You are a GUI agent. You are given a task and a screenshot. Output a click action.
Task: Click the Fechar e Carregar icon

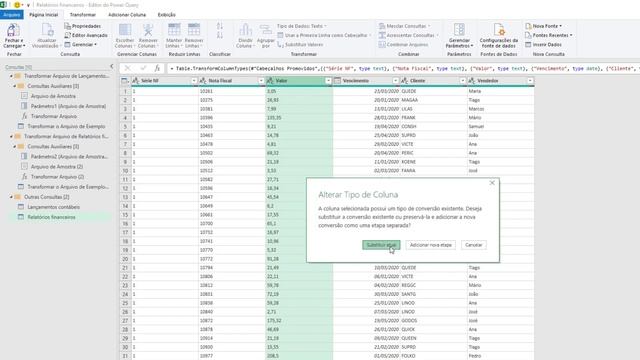(x=13, y=31)
